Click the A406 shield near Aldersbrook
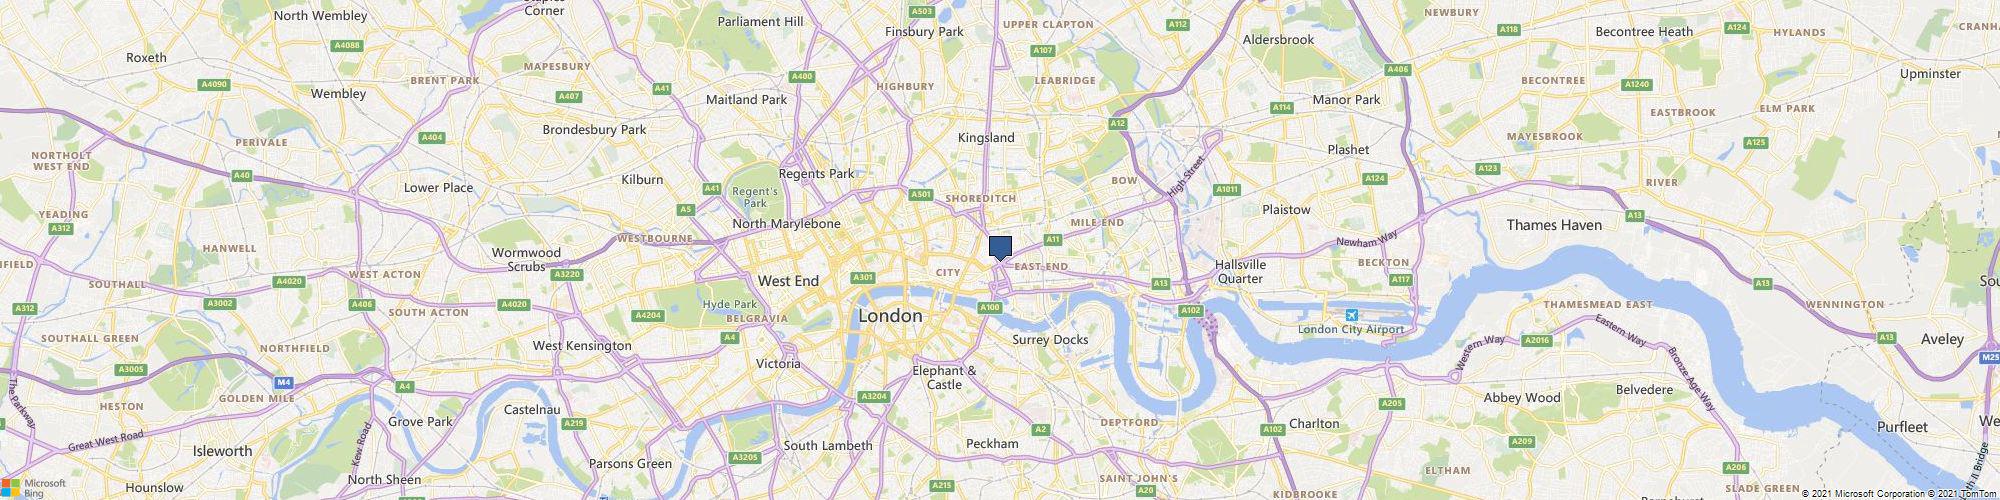Image resolution: width=2000 pixels, height=500 pixels. pos(1398,69)
